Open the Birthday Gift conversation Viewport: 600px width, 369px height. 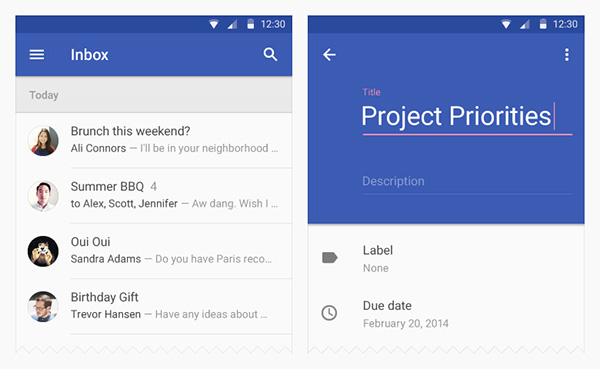[154, 307]
